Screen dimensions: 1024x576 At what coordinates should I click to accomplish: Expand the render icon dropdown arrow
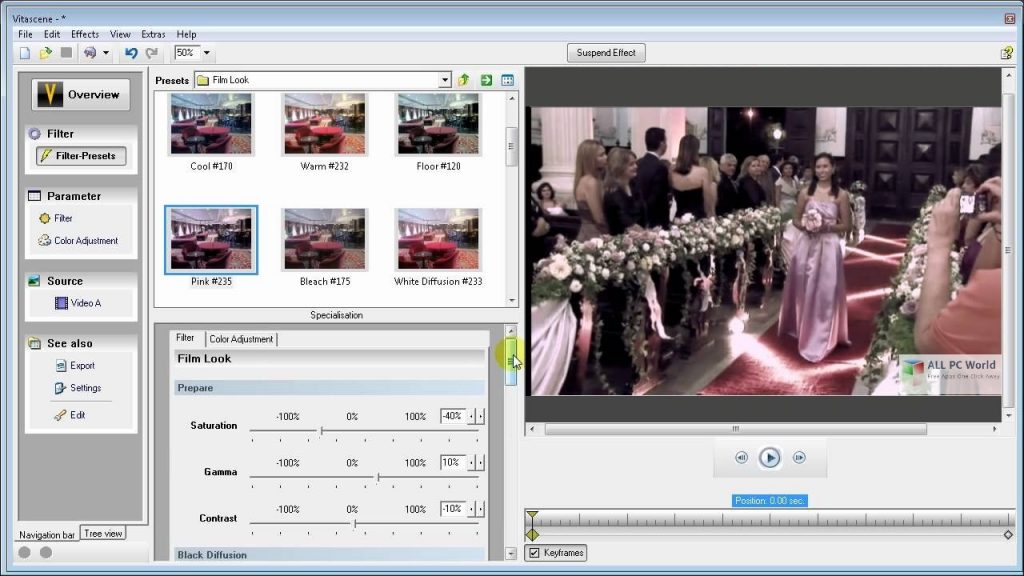[x=105, y=53]
